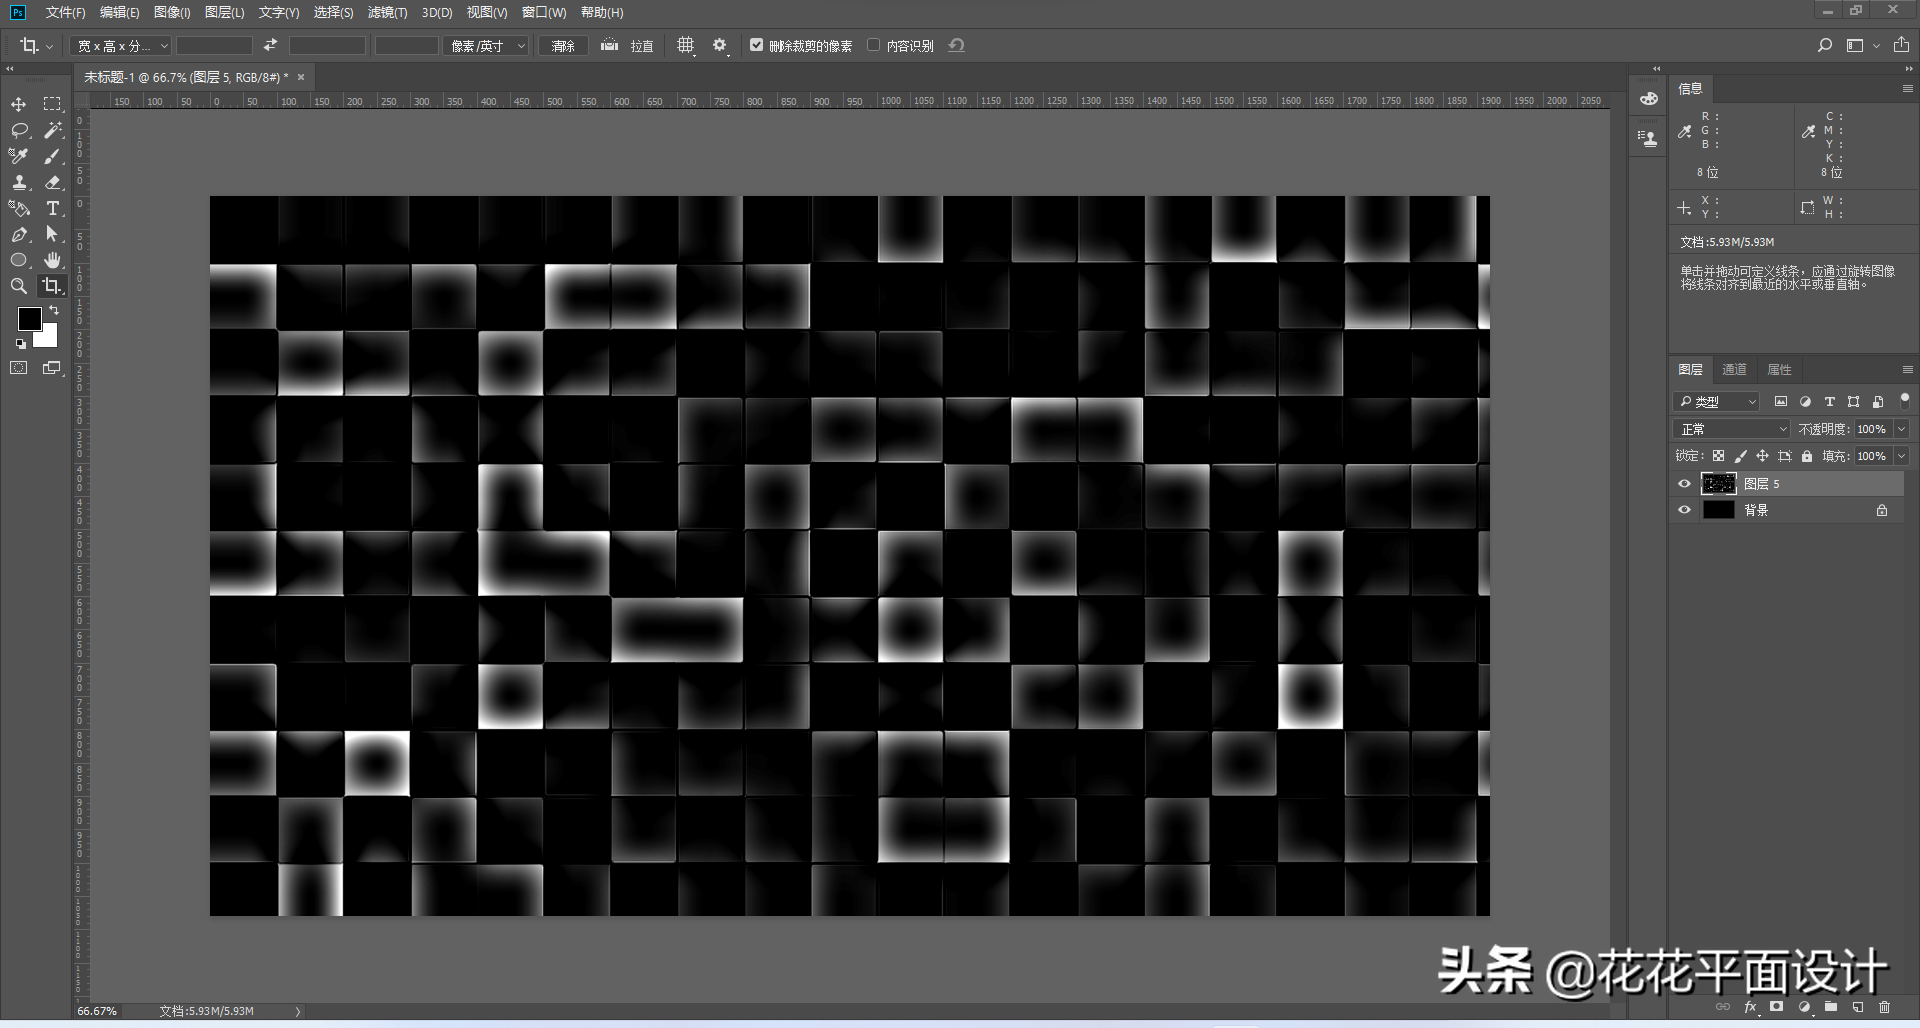Open the crop overlay grid options

685,46
